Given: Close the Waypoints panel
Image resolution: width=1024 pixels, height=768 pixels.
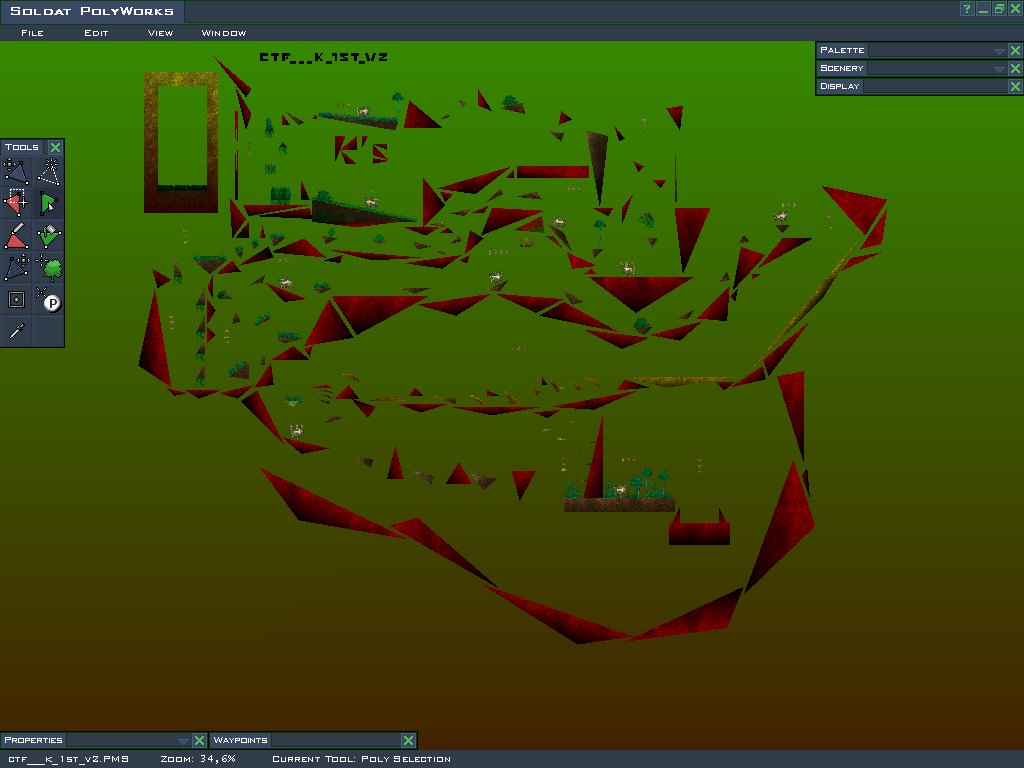Looking at the screenshot, I should 408,740.
